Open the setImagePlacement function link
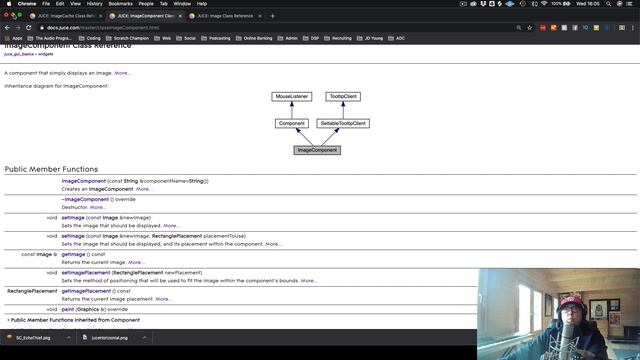This screenshot has height=360, width=640. pyautogui.click(x=86, y=273)
